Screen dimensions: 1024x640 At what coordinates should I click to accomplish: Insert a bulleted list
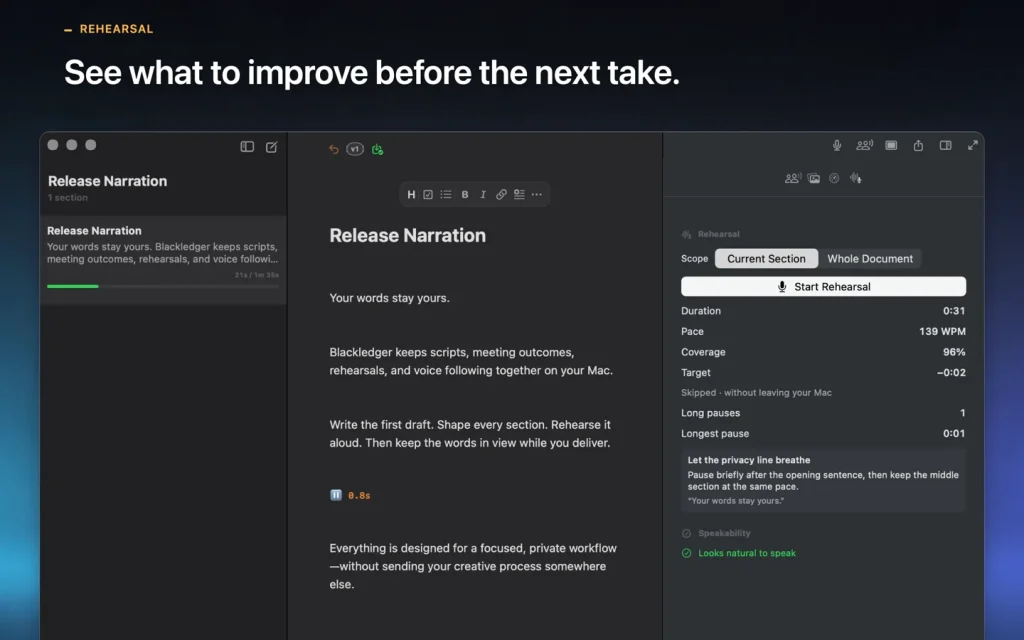446,195
